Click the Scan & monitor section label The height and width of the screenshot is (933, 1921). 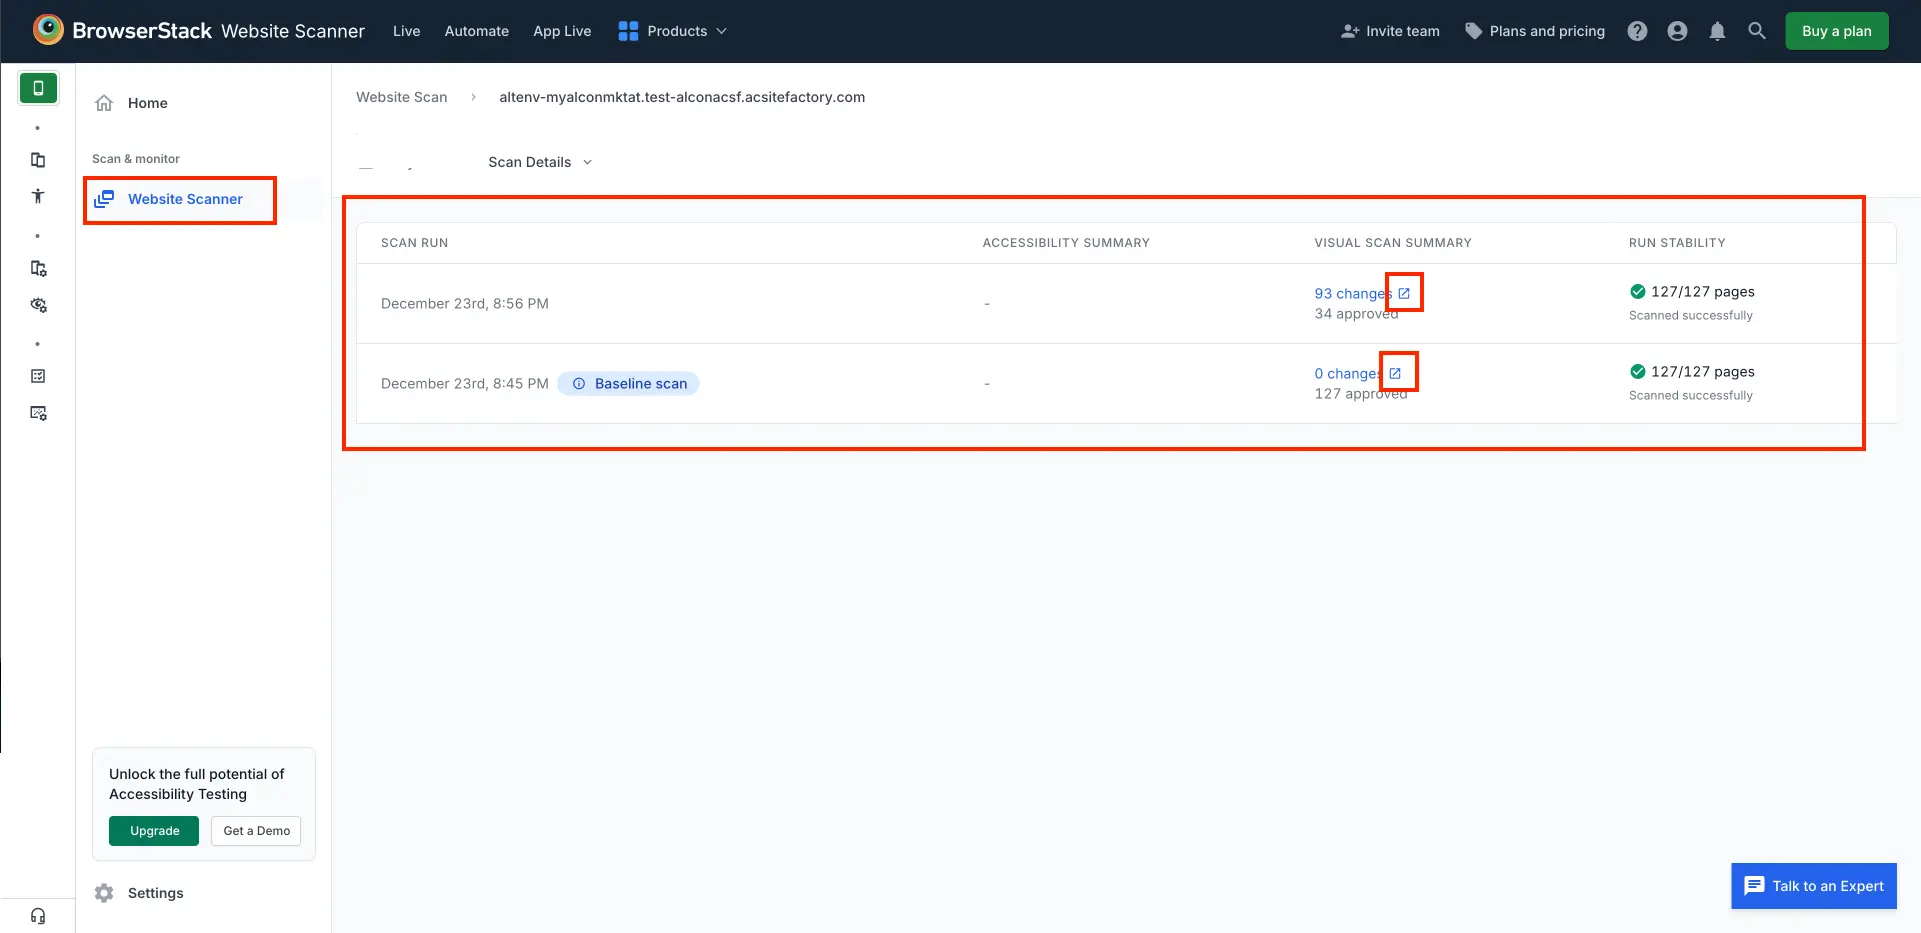tap(136, 159)
